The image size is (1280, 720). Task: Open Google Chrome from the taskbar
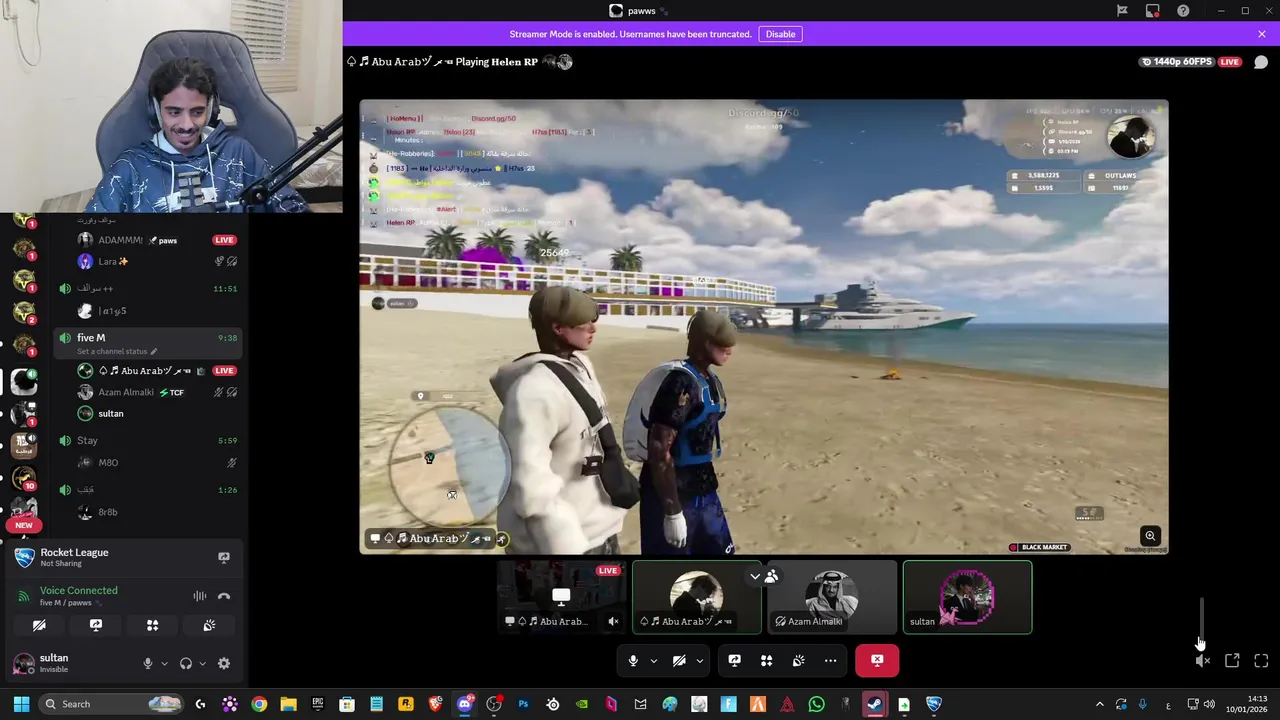[259, 704]
